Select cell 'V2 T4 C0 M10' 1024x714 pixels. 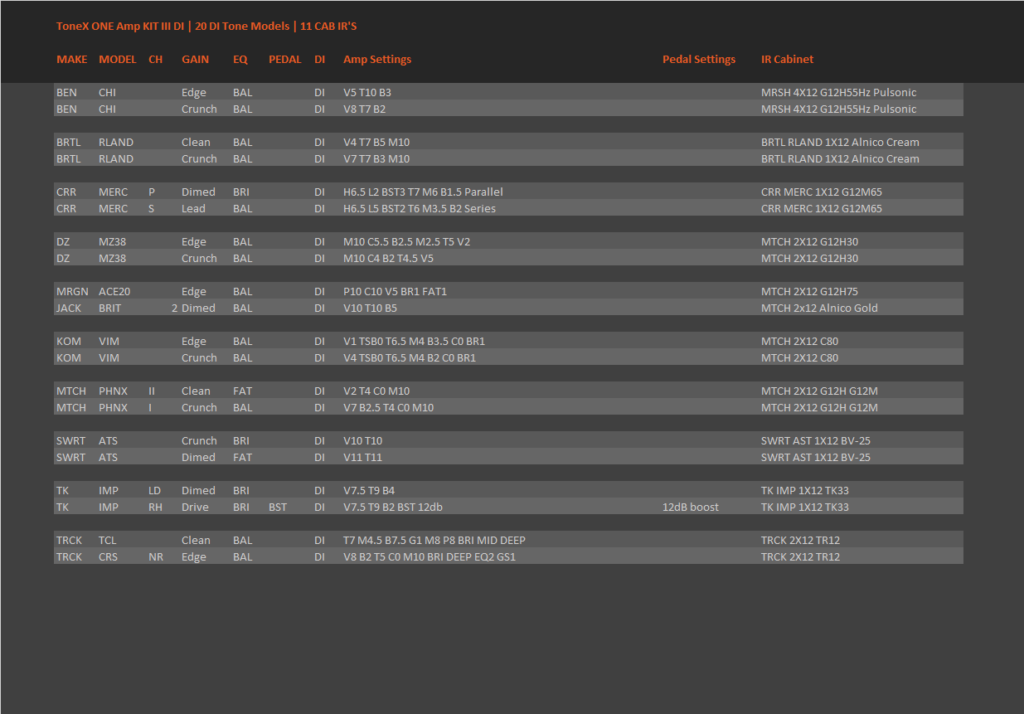point(377,391)
